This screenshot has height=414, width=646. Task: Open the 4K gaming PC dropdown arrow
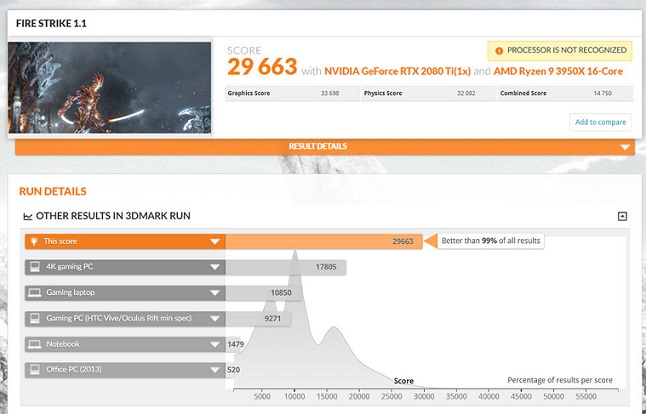tap(214, 267)
